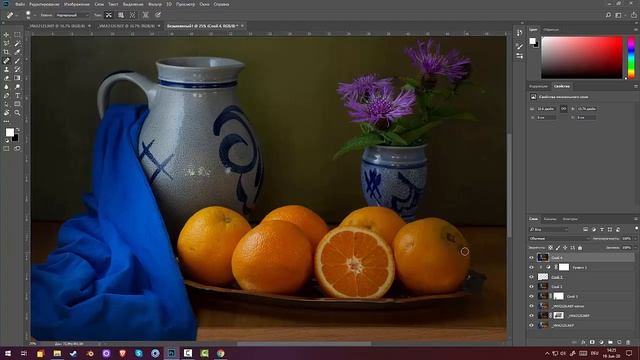Toggle visibility of the bottom-most layer

[531, 325]
